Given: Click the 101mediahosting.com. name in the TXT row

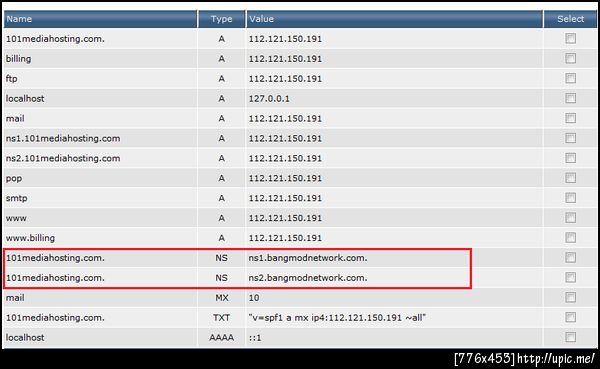Looking at the screenshot, I should (x=55, y=318).
